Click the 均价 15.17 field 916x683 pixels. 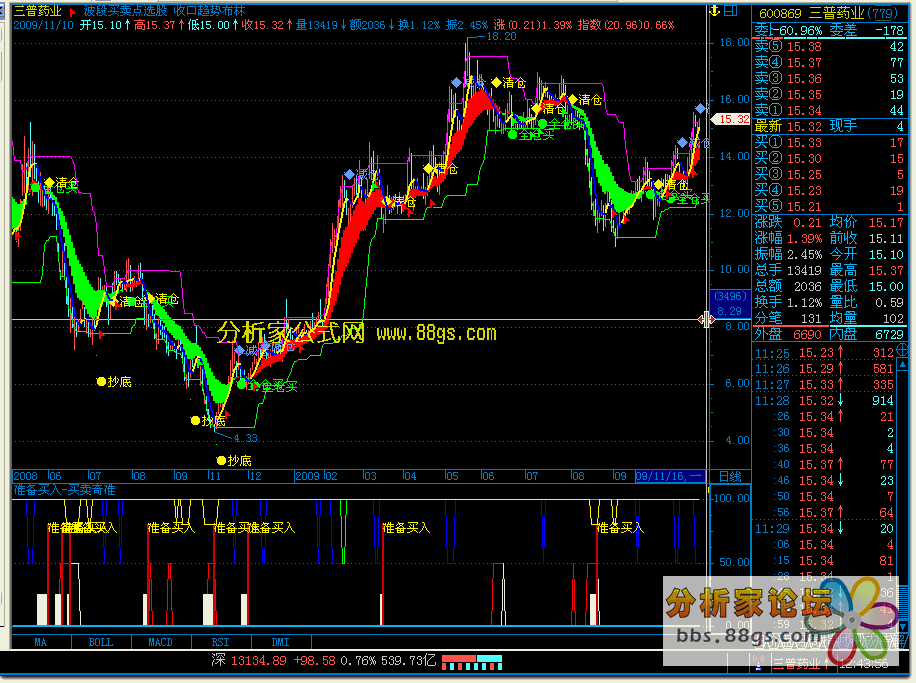tap(866, 223)
